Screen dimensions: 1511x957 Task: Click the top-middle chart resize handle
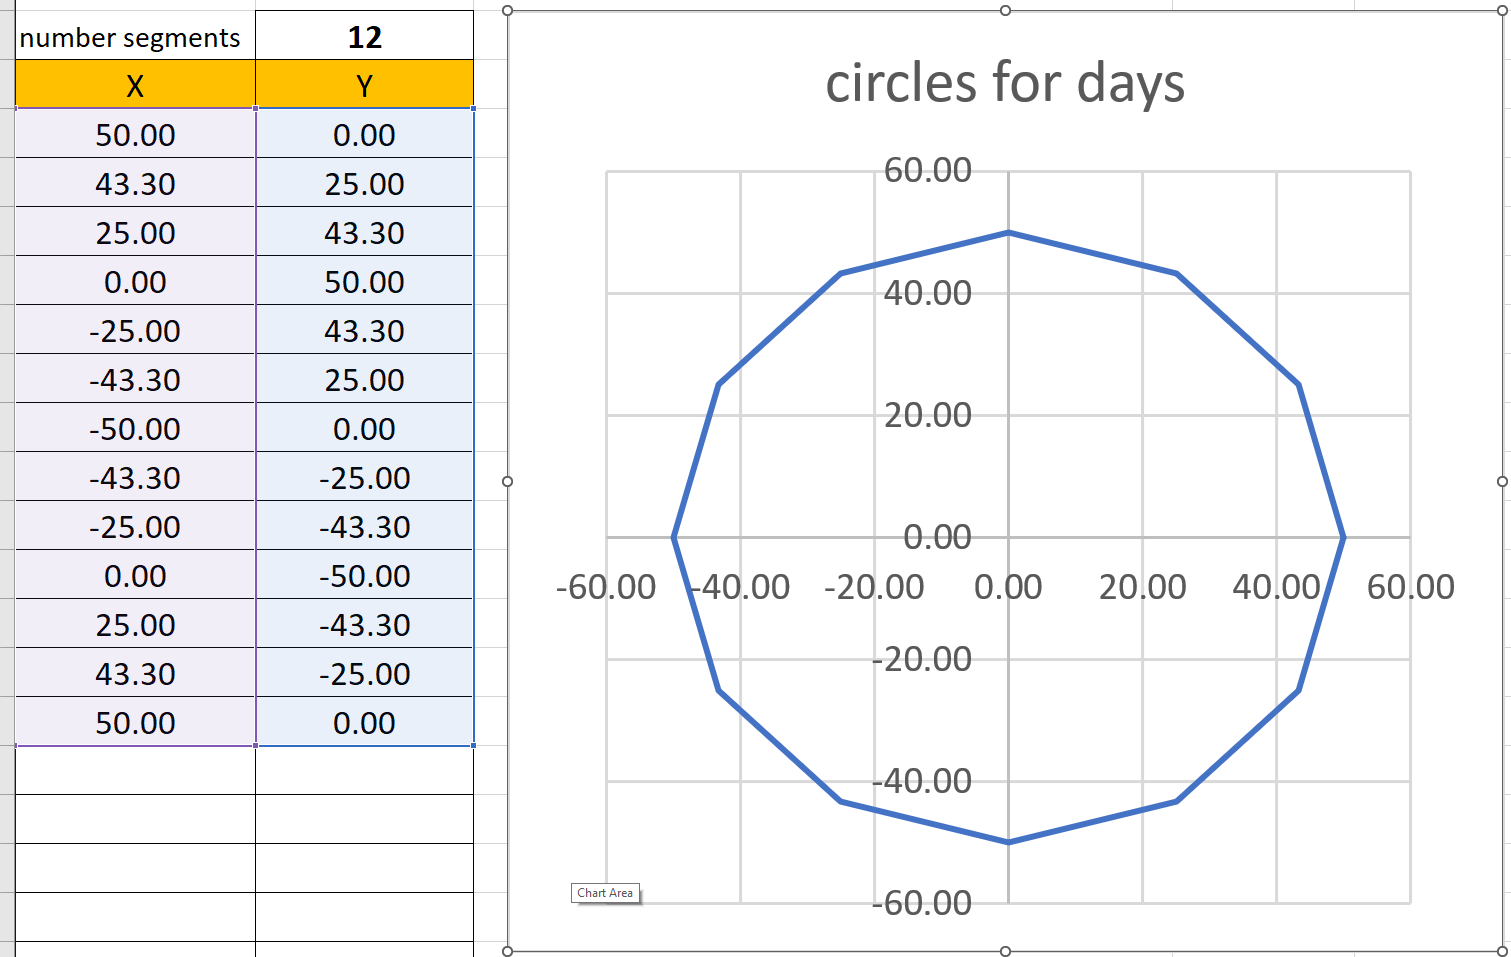coord(1005,11)
